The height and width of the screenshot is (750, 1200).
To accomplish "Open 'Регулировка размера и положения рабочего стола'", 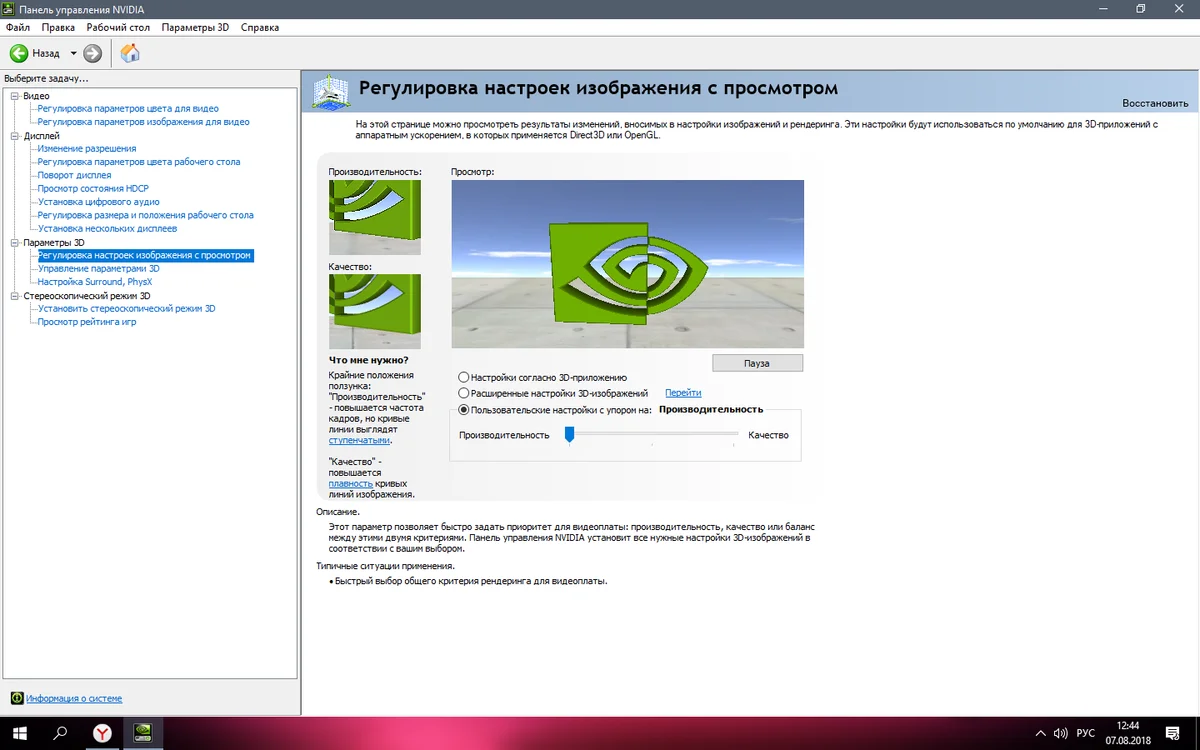I will pos(145,215).
